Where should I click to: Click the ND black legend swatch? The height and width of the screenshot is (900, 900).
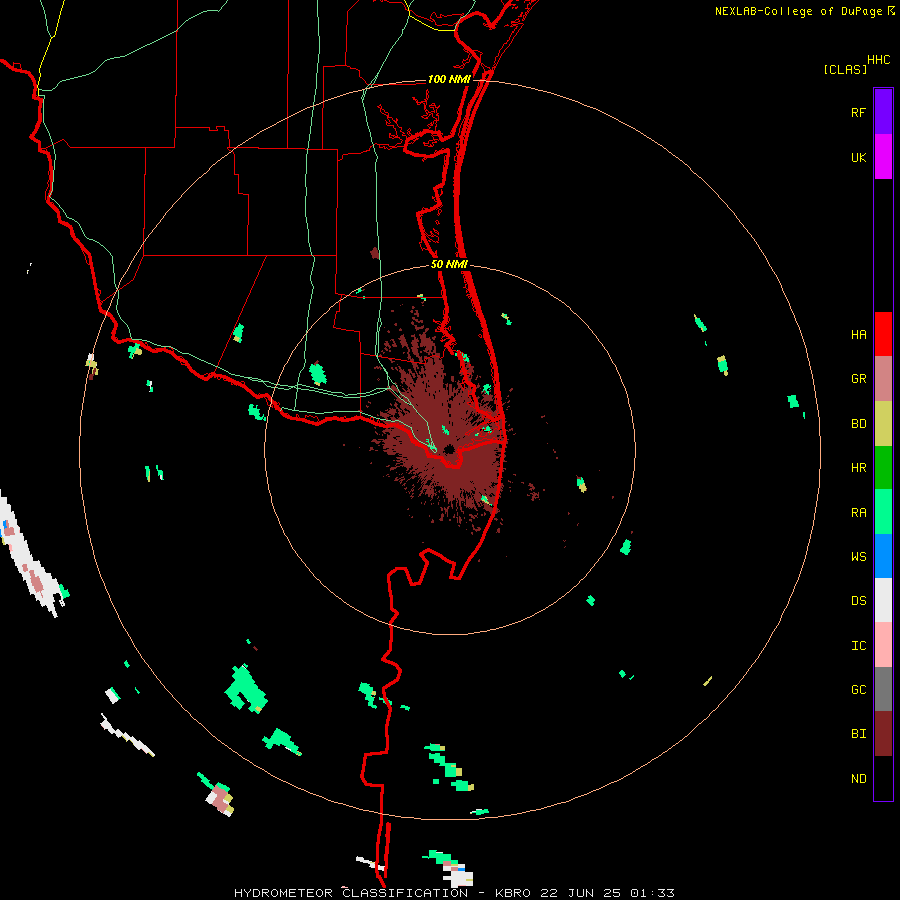point(883,778)
